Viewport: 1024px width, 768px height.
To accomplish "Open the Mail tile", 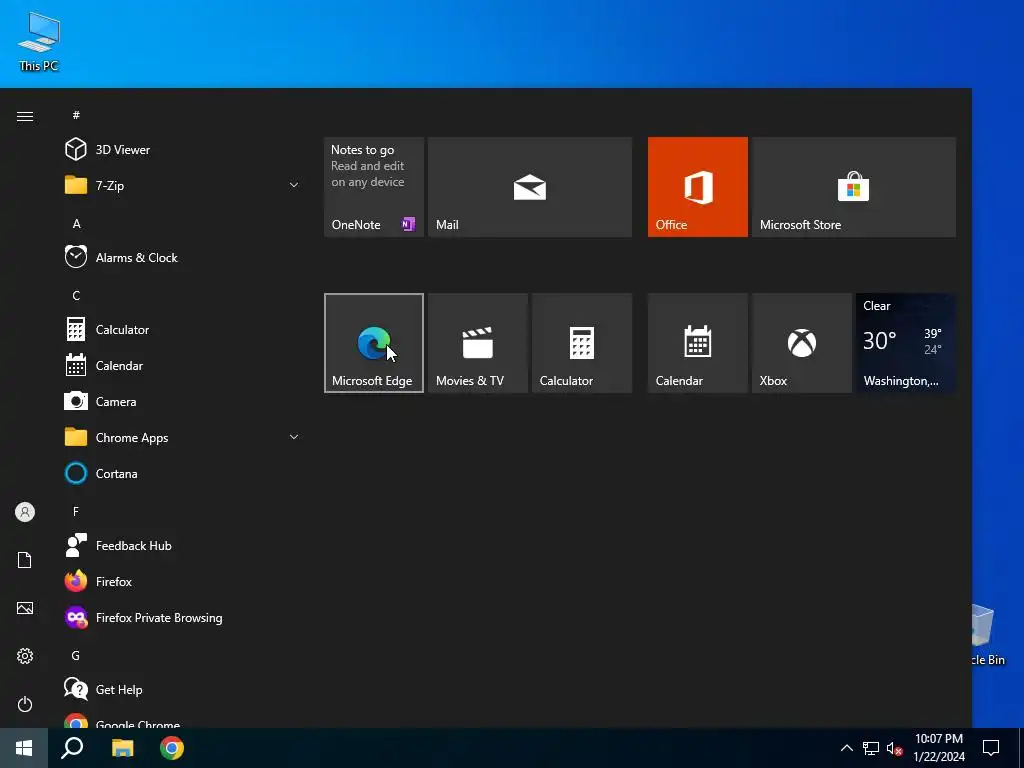I will coord(530,187).
